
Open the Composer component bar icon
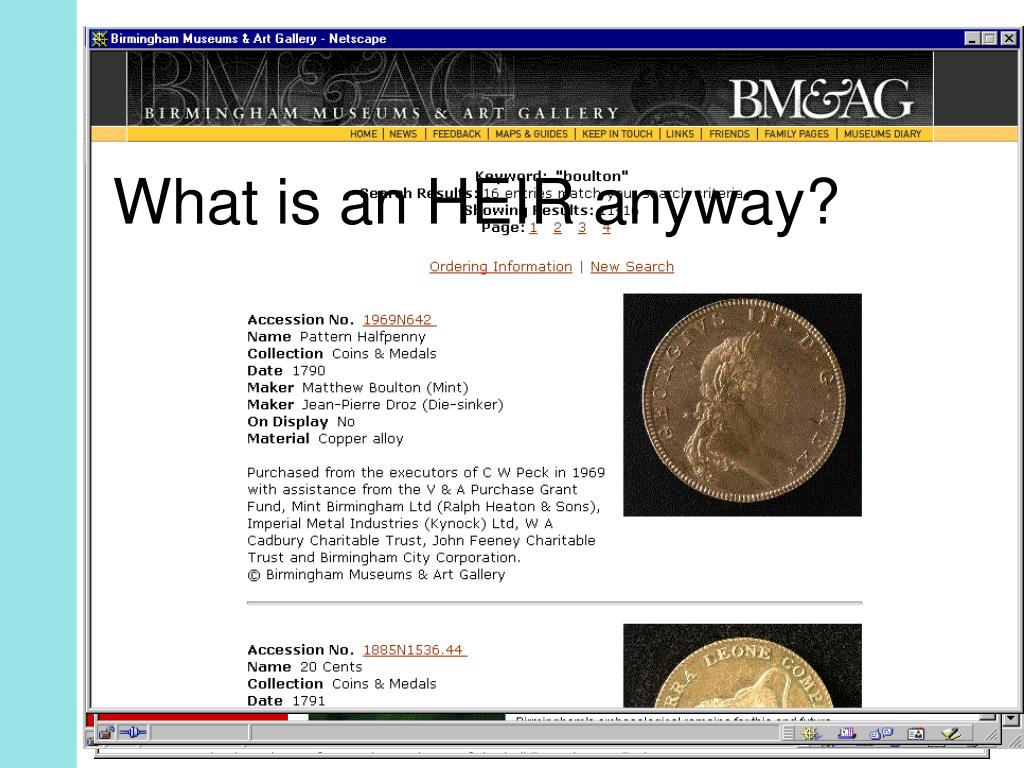tap(950, 734)
